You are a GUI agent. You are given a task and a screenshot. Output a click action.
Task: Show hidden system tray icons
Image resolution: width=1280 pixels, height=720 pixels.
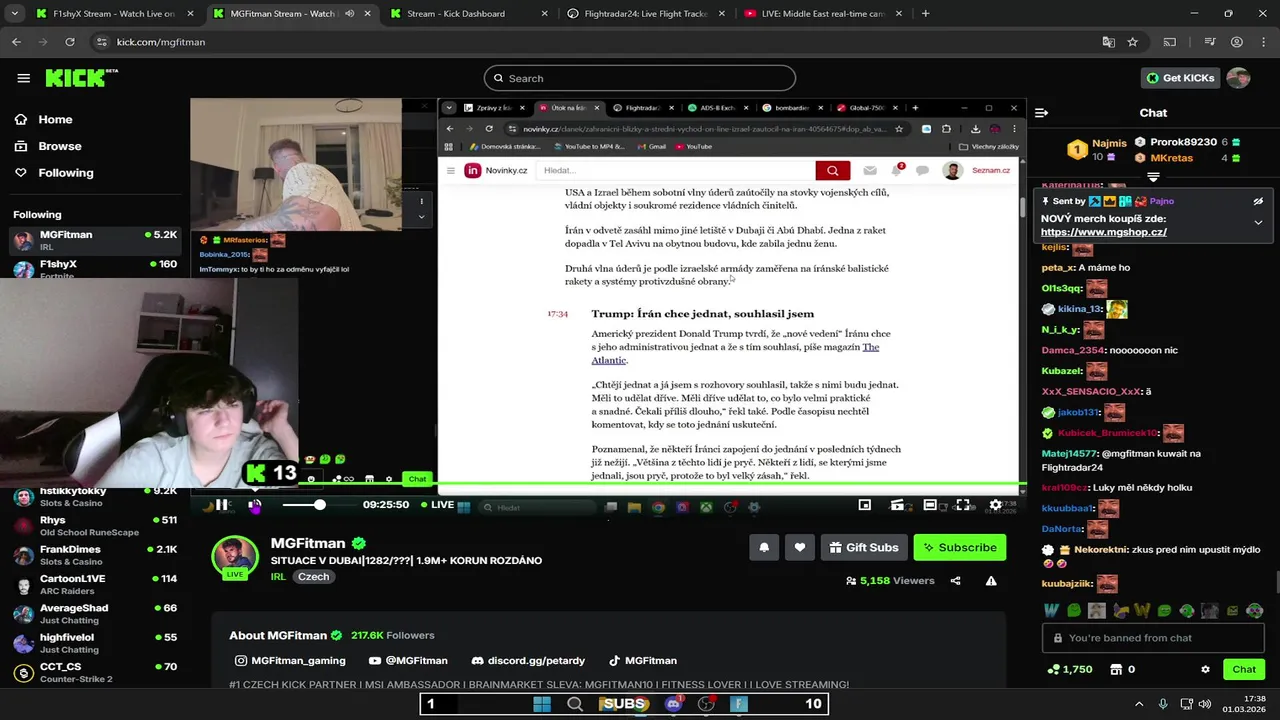[x=1139, y=704]
